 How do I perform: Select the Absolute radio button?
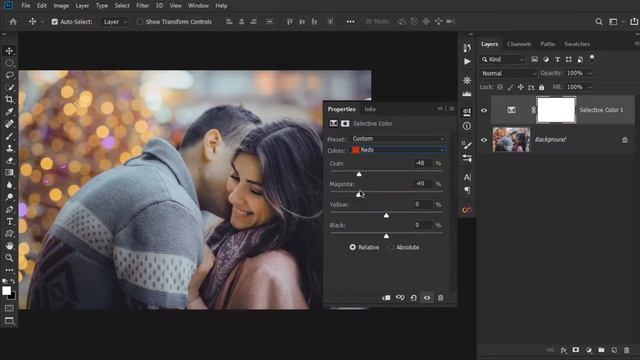click(391, 247)
